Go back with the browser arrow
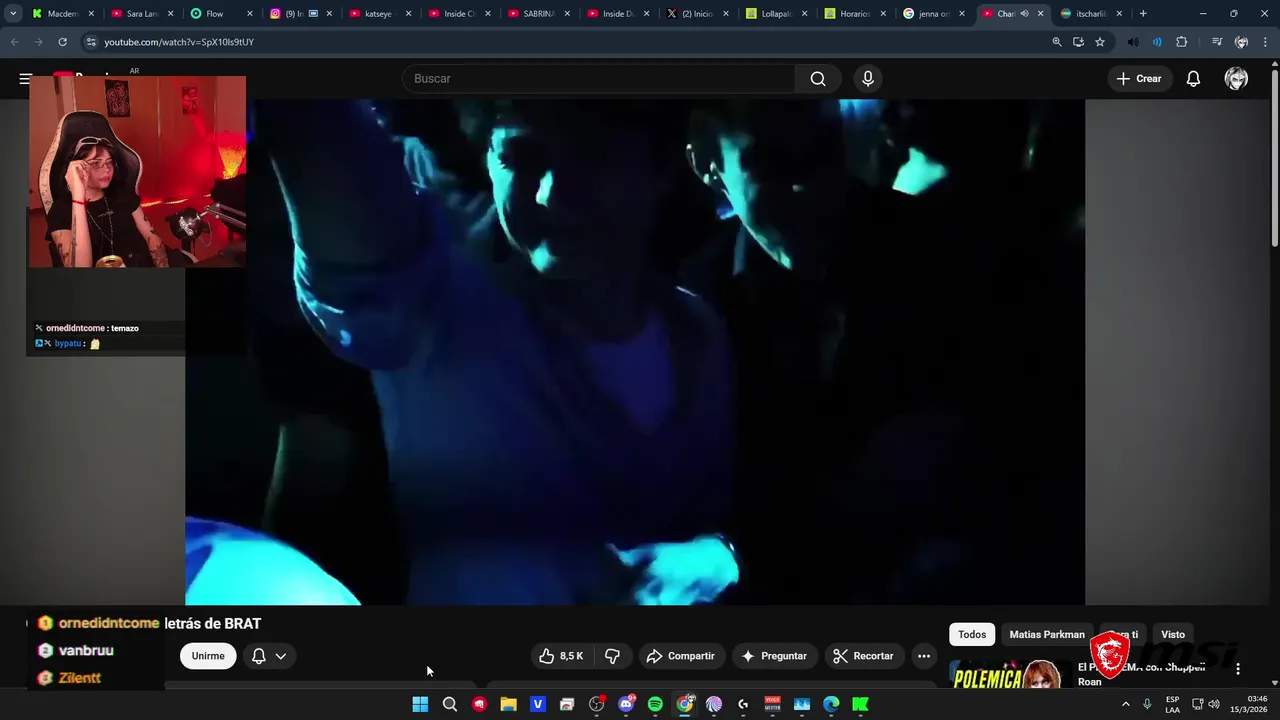The height and width of the screenshot is (720, 1280). (x=14, y=42)
